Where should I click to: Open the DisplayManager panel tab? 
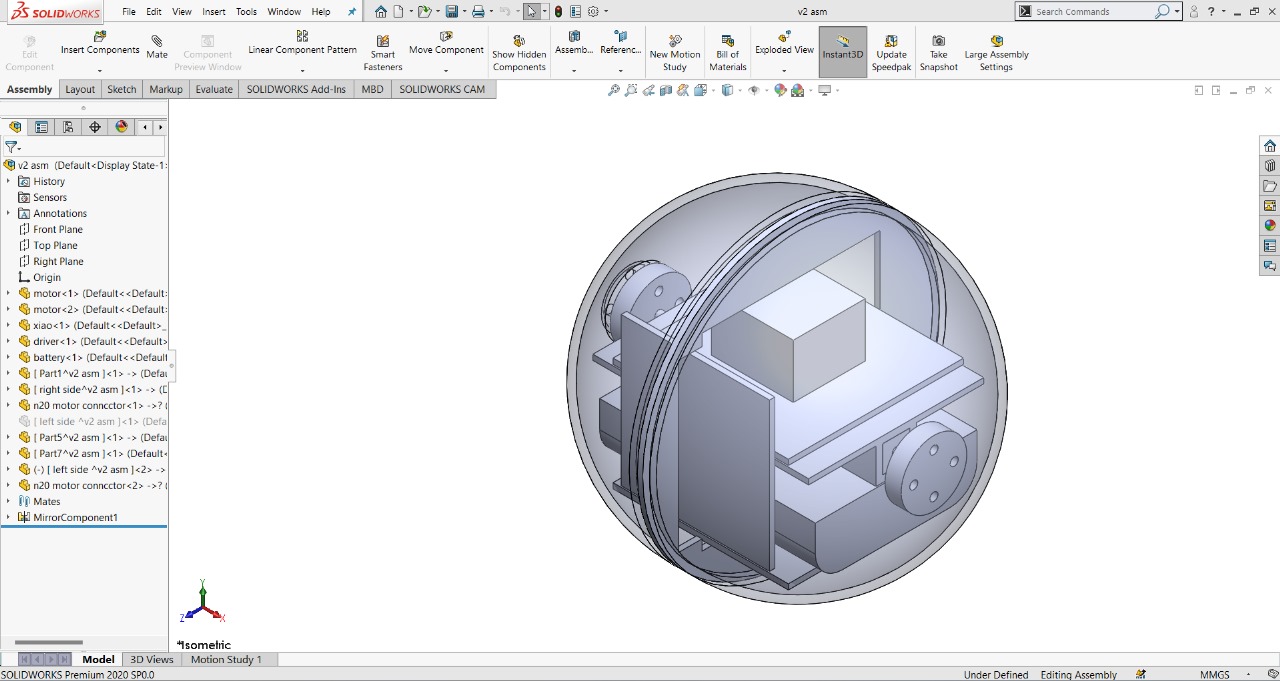(122, 127)
